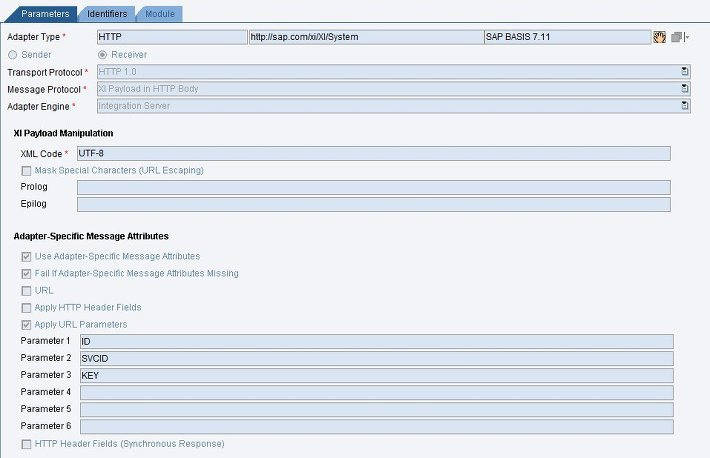The height and width of the screenshot is (458, 710).
Task: Click the Adapter-Specific Message Attributes heading
Action: 91,236
